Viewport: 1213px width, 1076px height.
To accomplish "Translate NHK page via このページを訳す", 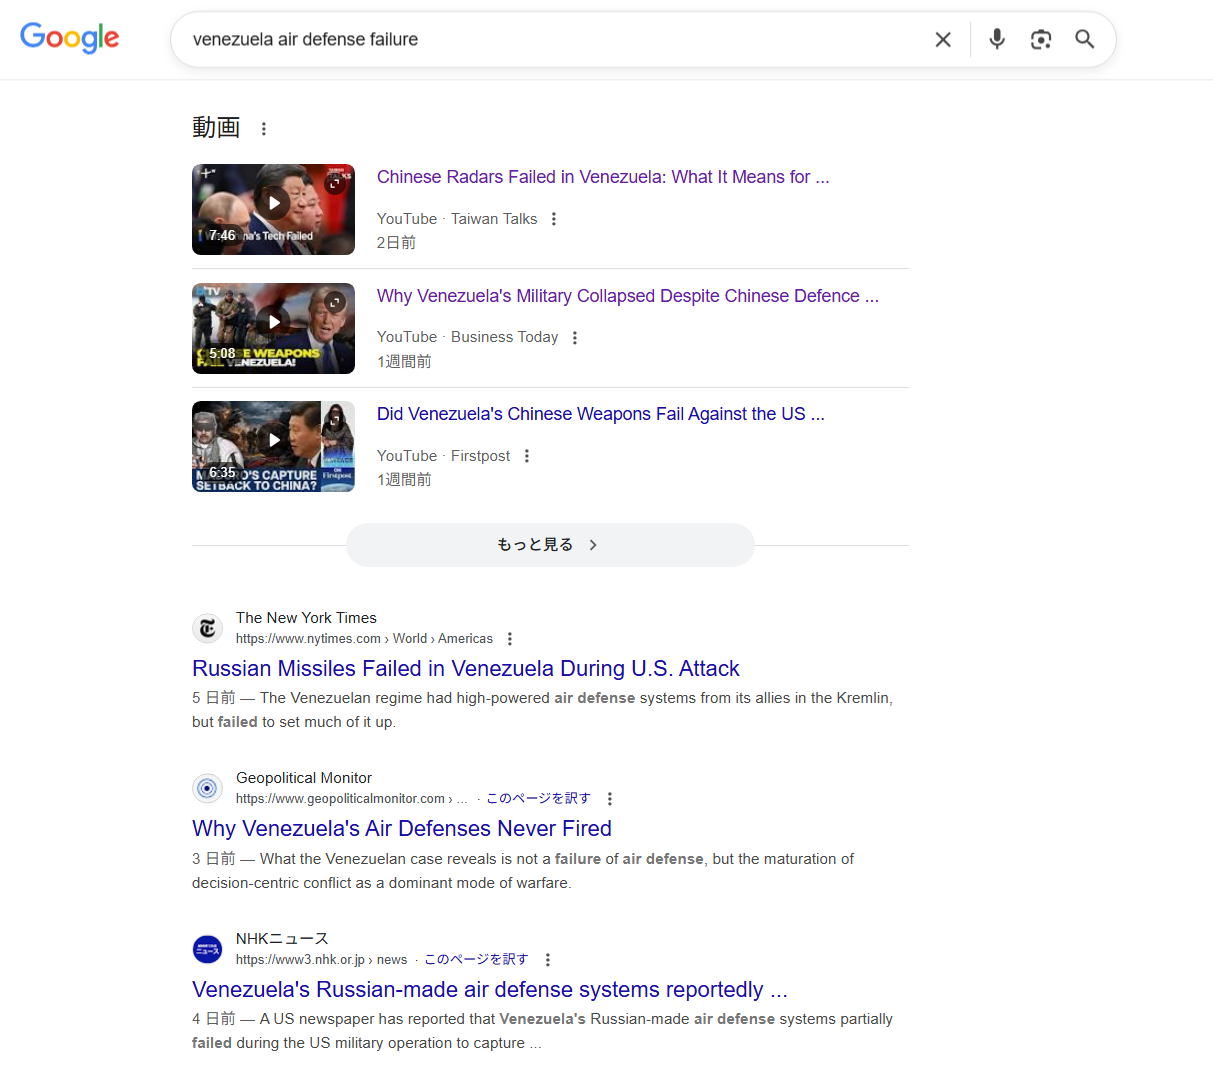I will 476,959.
